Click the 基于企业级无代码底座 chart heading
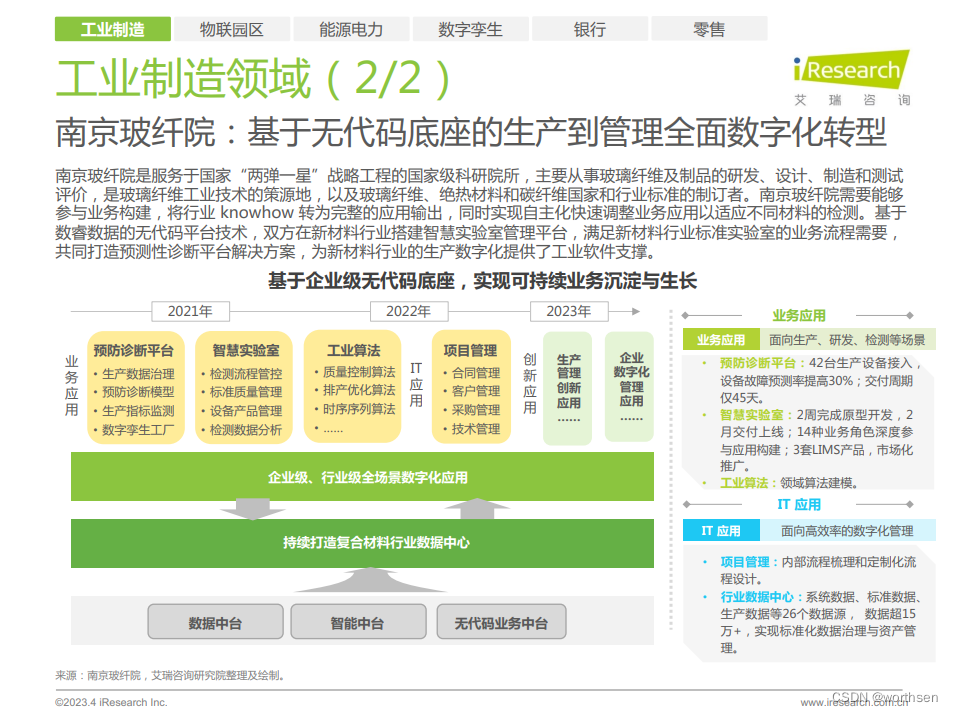953x712 pixels. 482,281
